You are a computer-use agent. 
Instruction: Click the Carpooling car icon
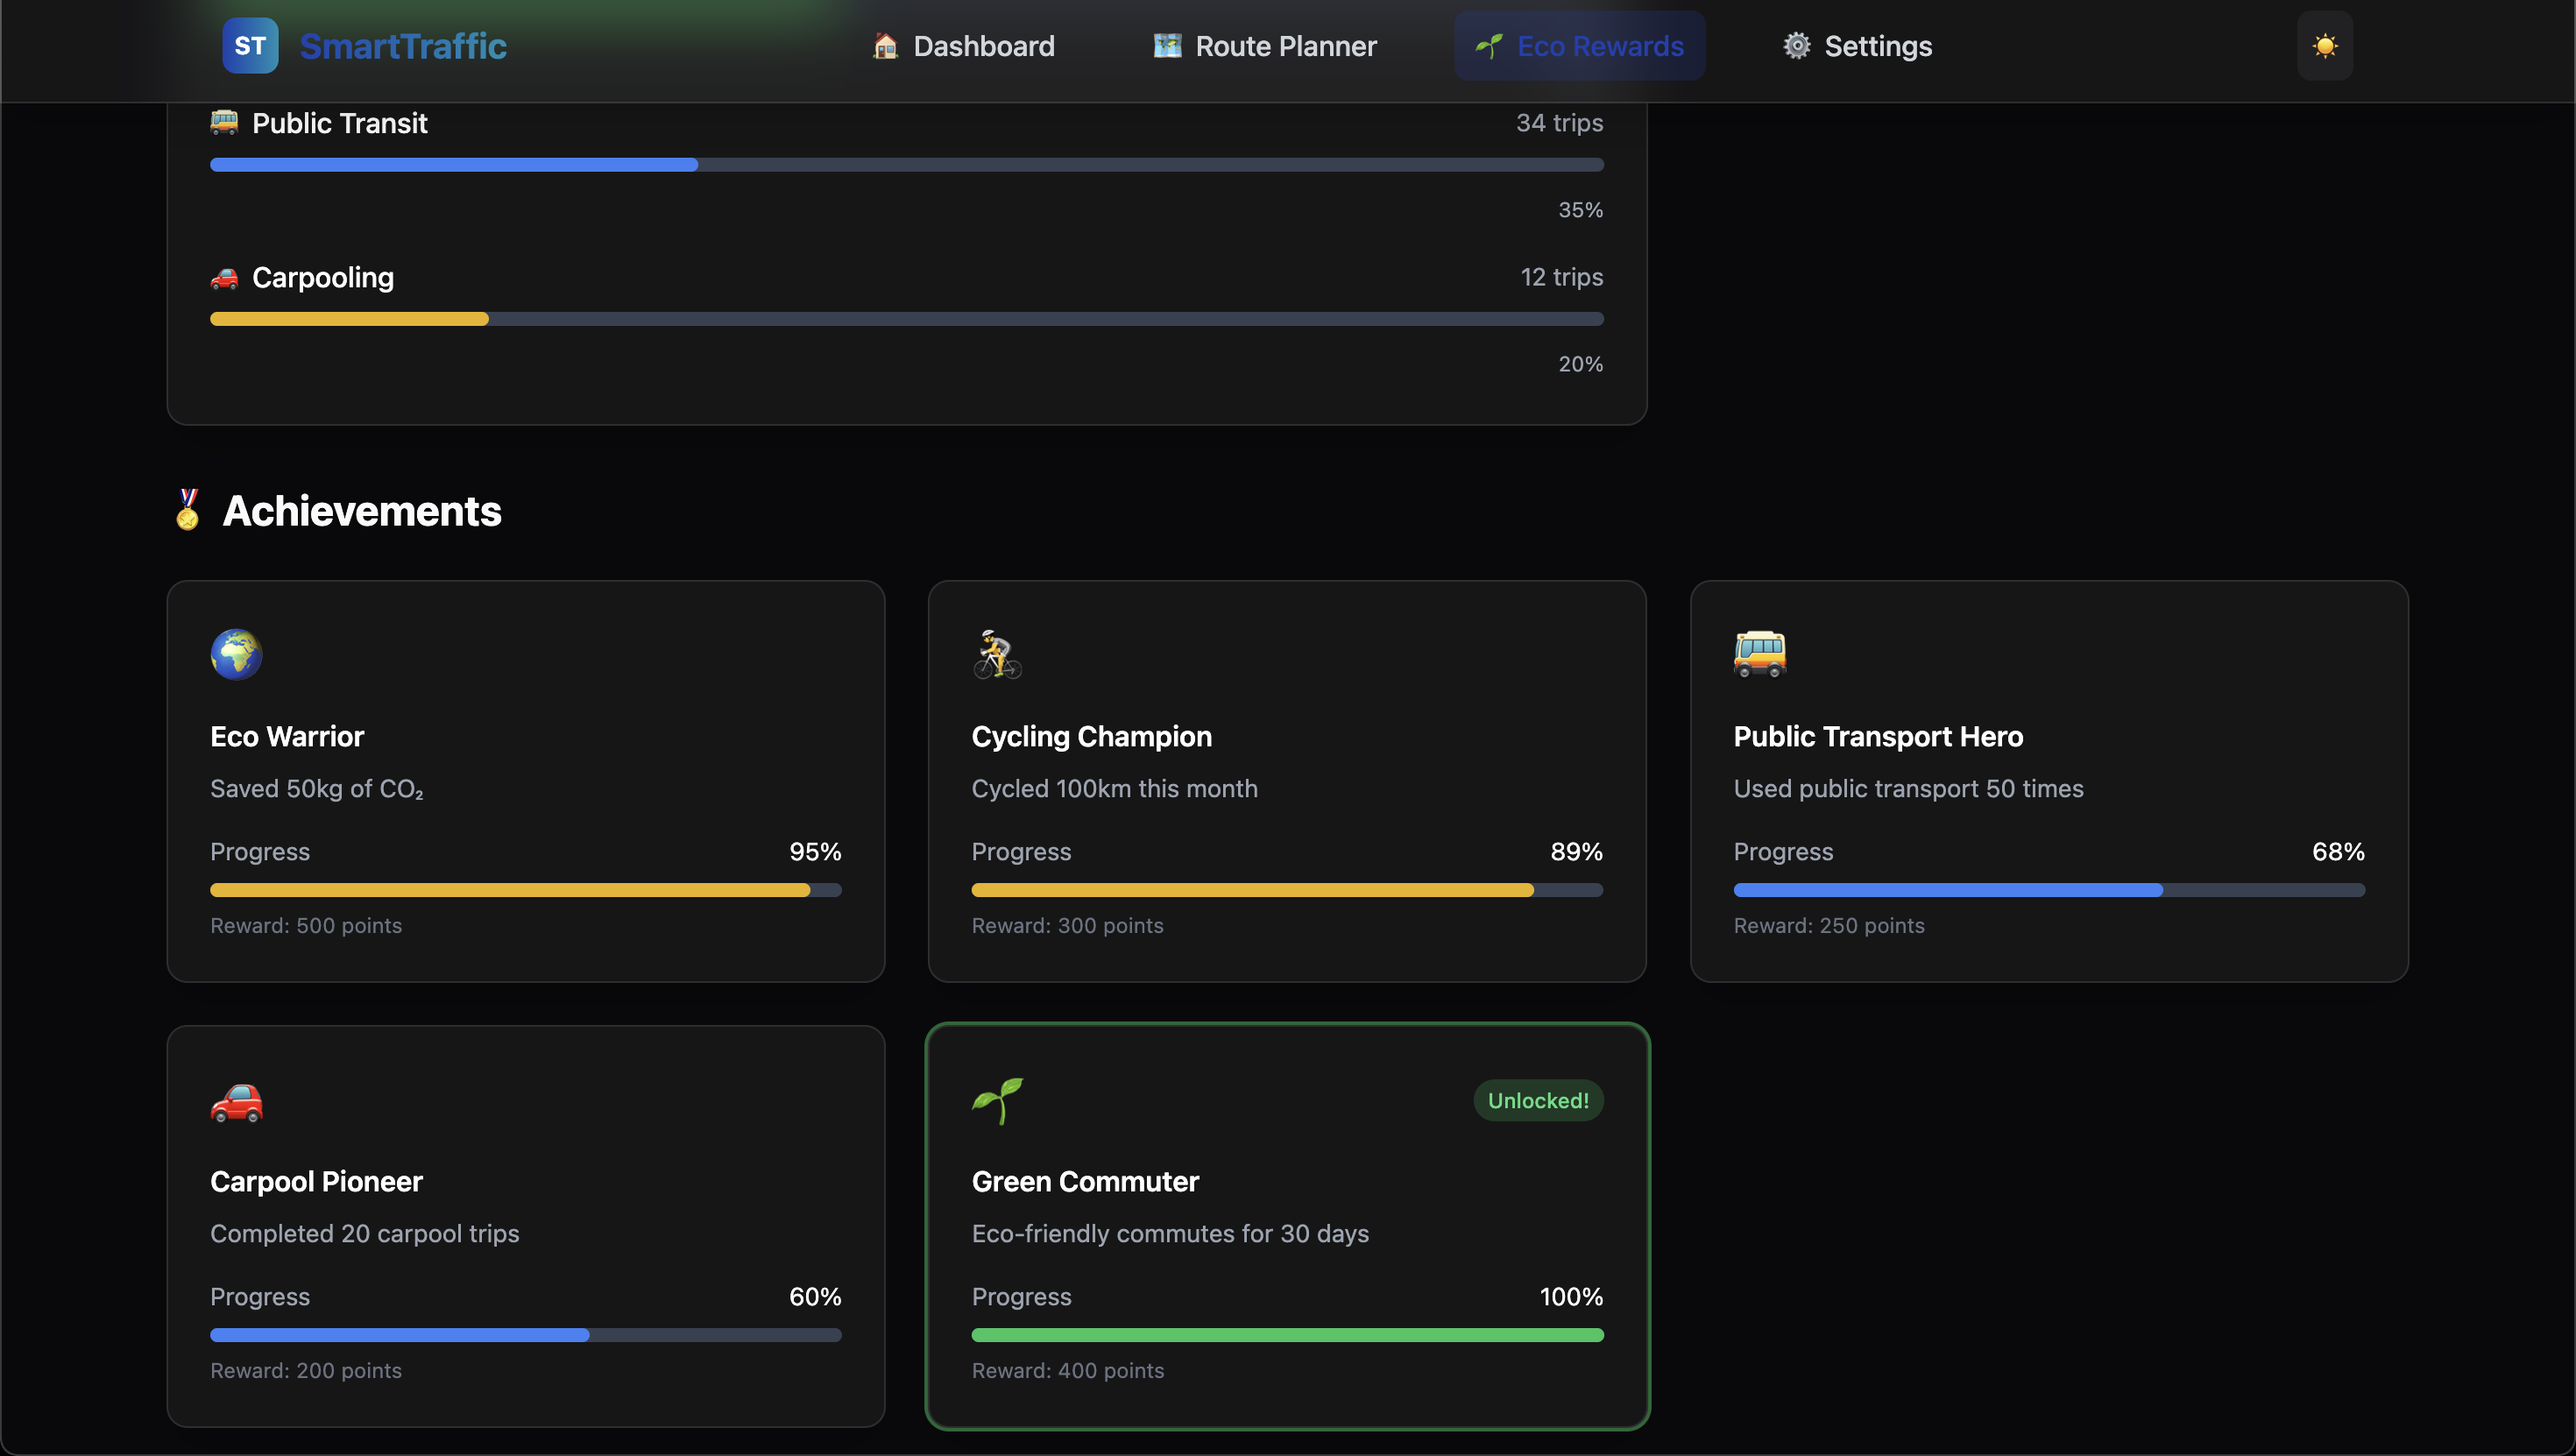224,278
